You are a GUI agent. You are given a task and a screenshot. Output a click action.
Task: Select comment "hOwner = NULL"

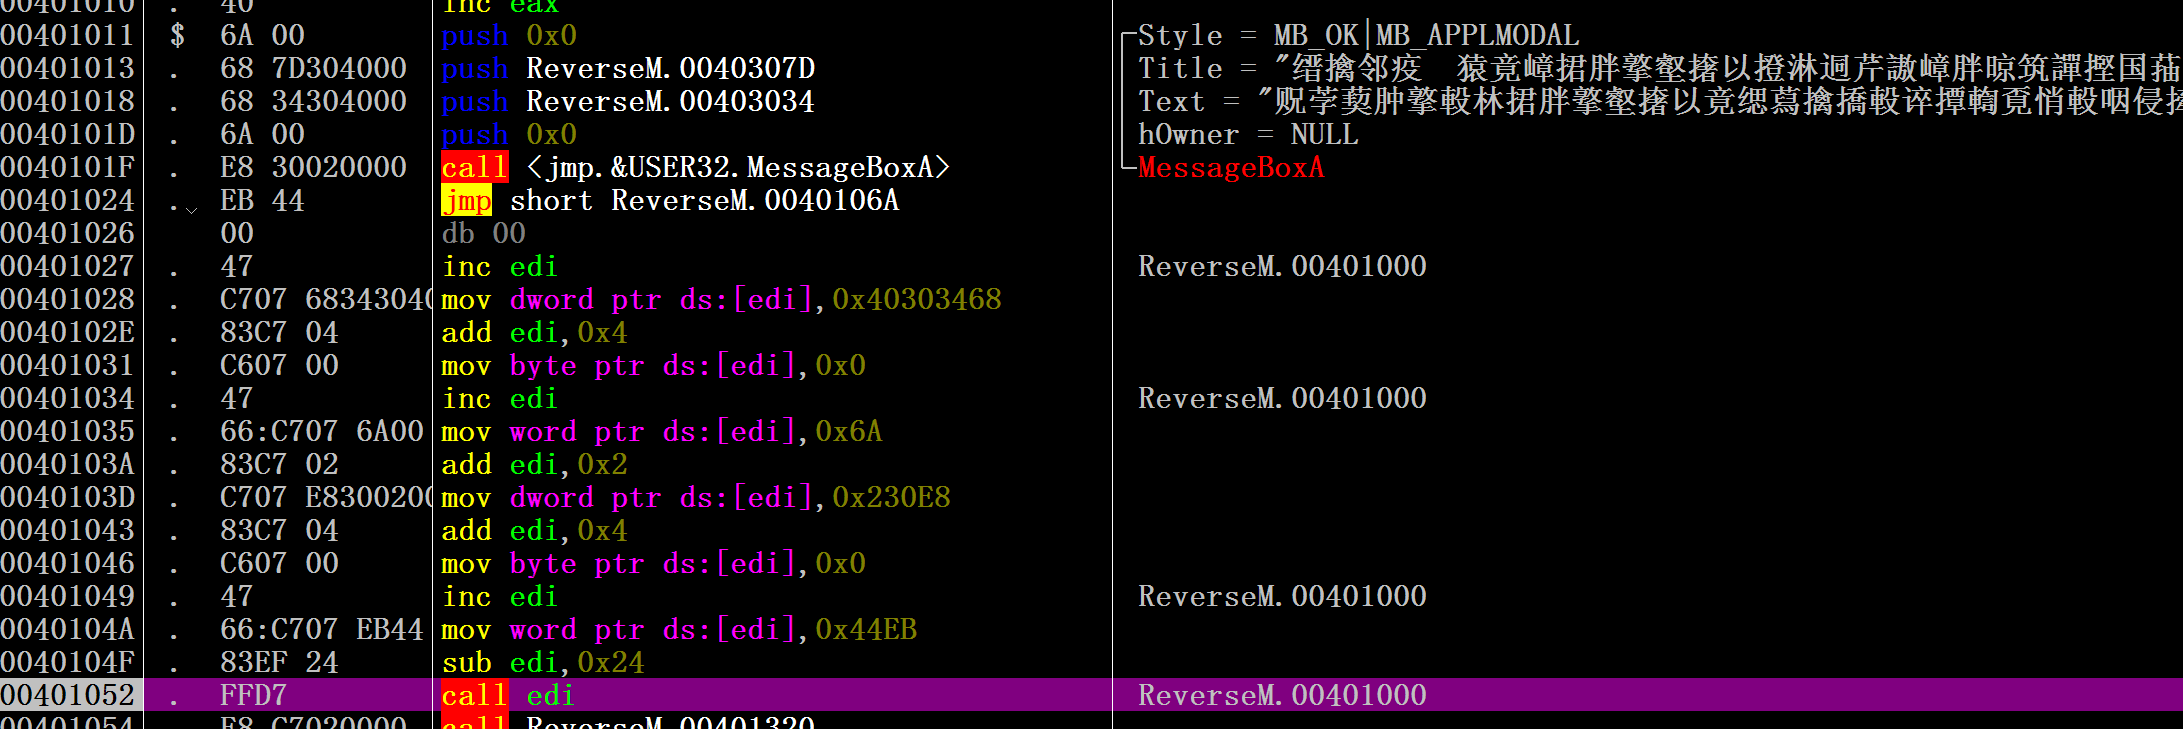(x=1248, y=135)
